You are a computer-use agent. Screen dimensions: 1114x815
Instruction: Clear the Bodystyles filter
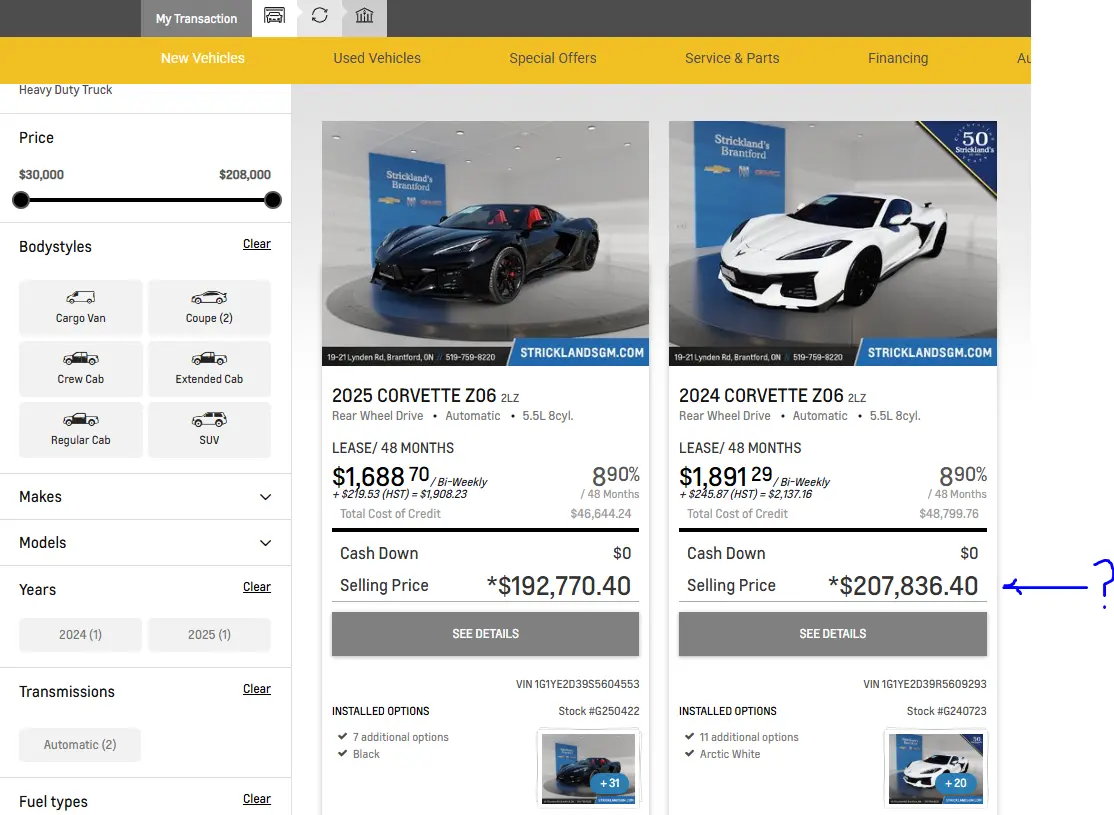pos(257,244)
